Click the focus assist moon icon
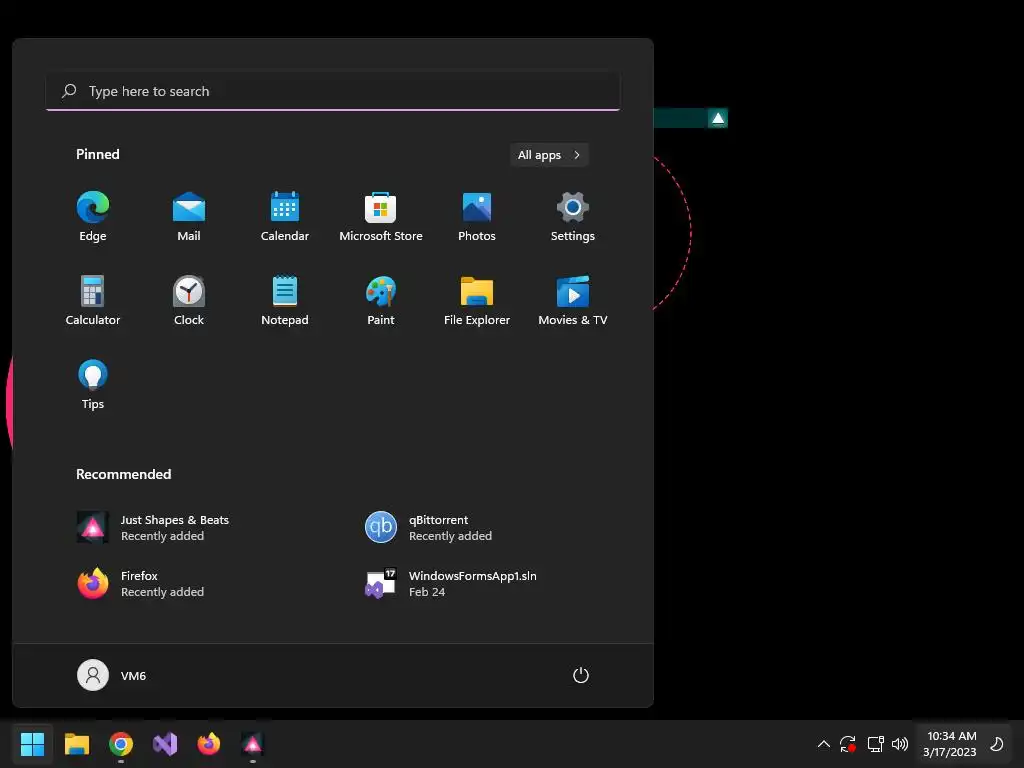This screenshot has height=768, width=1024. tap(997, 744)
